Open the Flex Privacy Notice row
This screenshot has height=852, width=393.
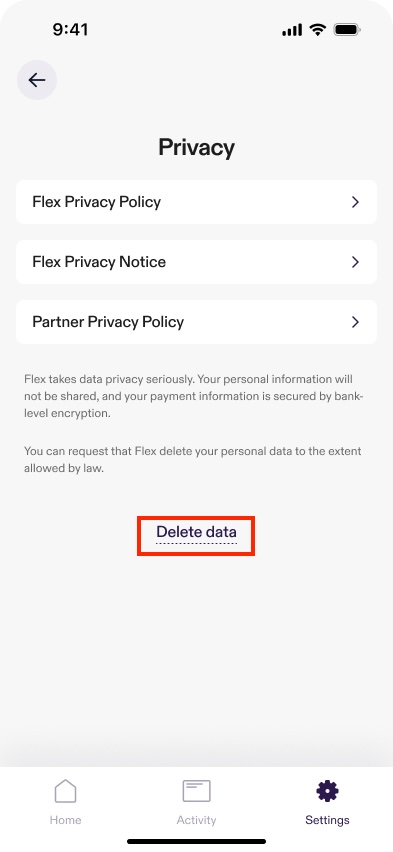(196, 262)
